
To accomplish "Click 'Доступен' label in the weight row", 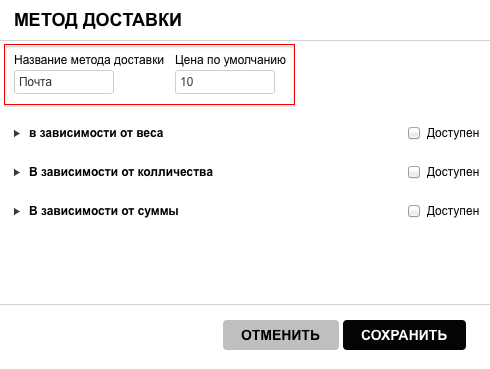I will pyautogui.click(x=453, y=133).
